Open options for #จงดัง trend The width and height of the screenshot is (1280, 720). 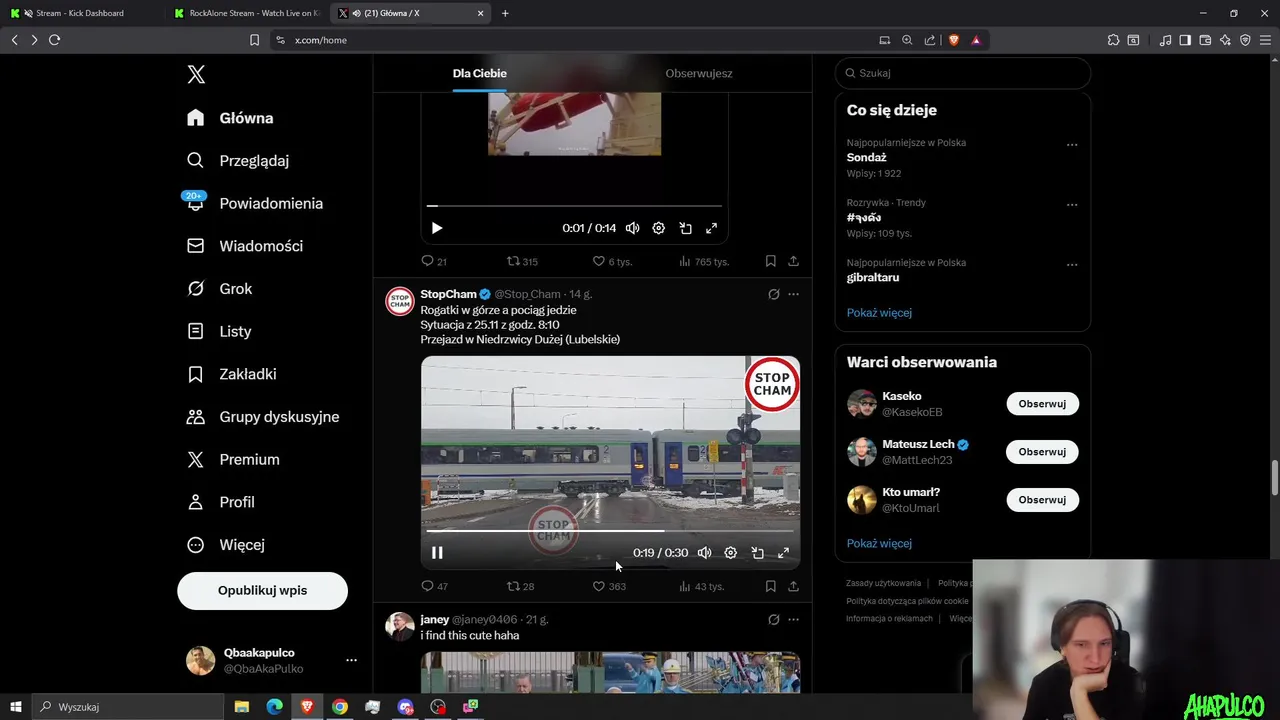click(1072, 204)
